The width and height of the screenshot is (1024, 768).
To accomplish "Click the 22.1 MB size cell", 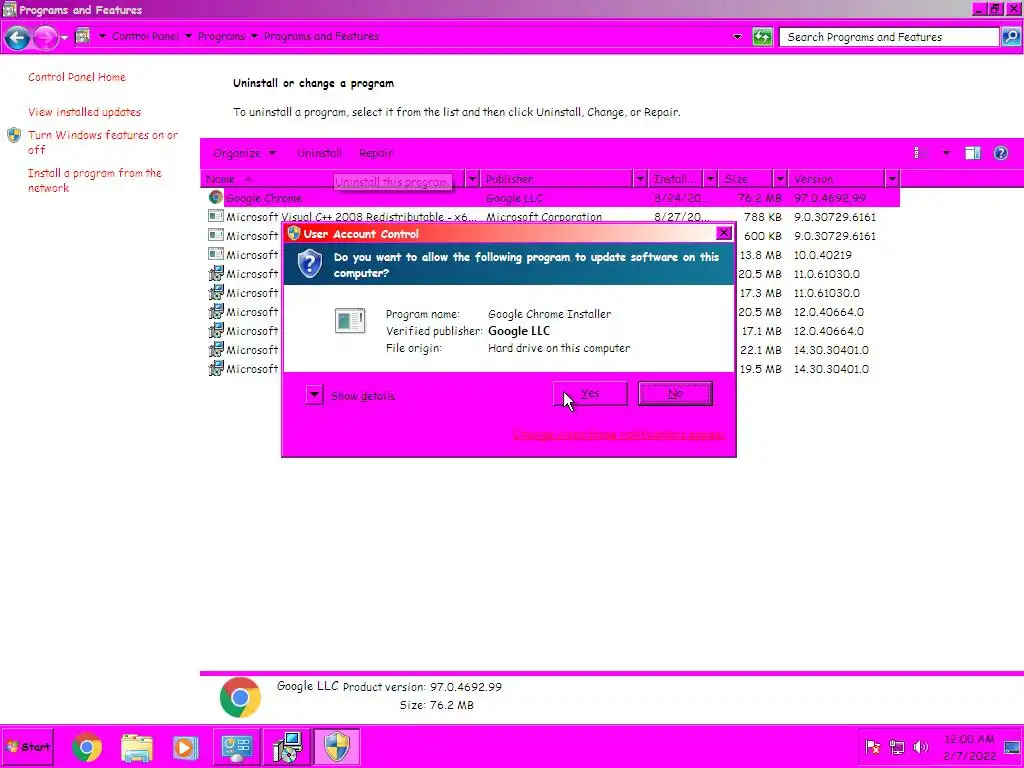I will (760, 351).
